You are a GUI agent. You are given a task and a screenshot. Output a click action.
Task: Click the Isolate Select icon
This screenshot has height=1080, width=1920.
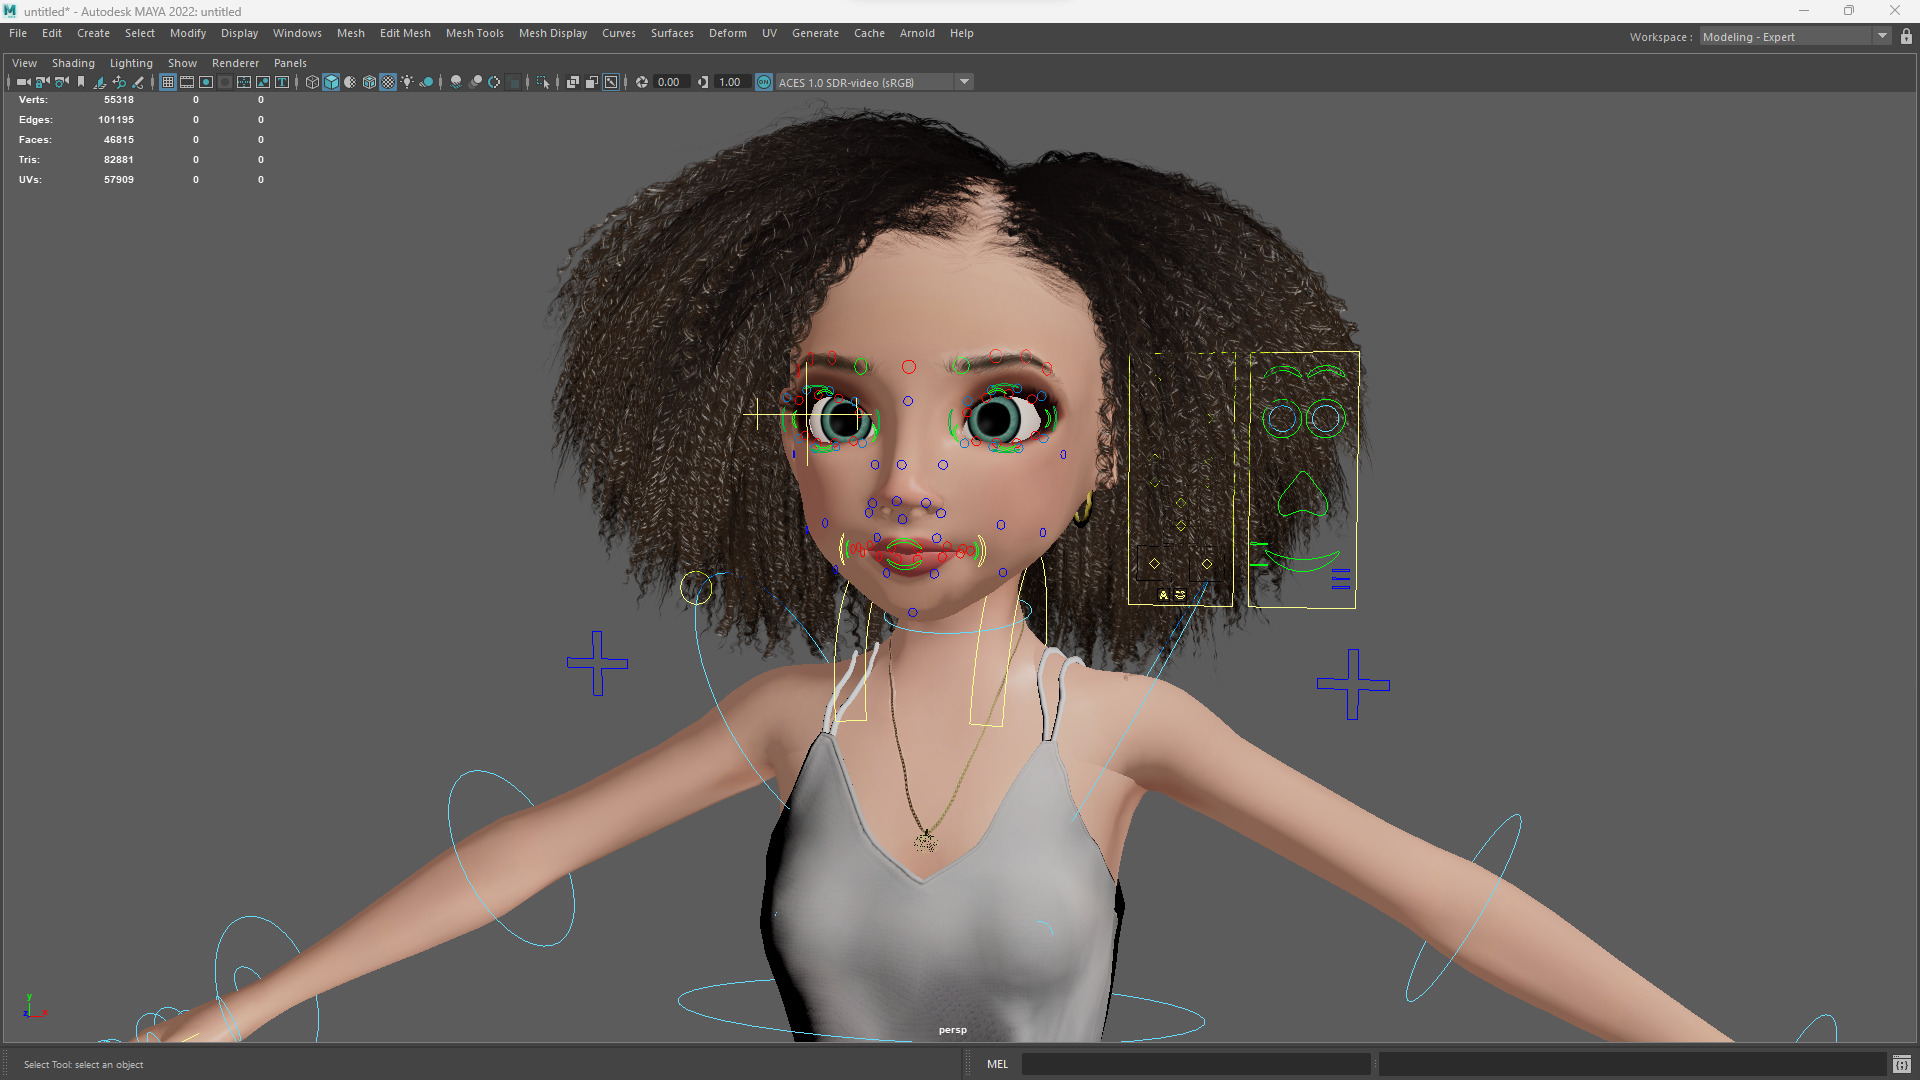coord(543,82)
